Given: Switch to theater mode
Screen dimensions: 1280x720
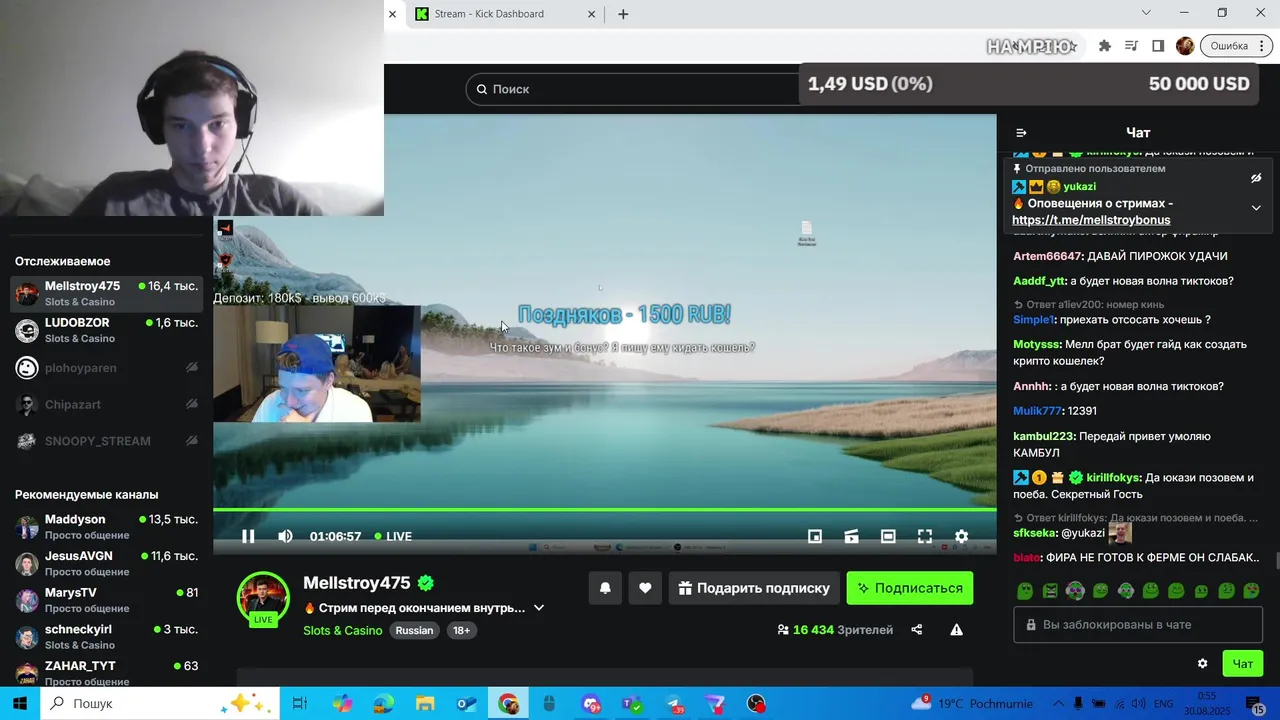Looking at the screenshot, I should pos(888,536).
